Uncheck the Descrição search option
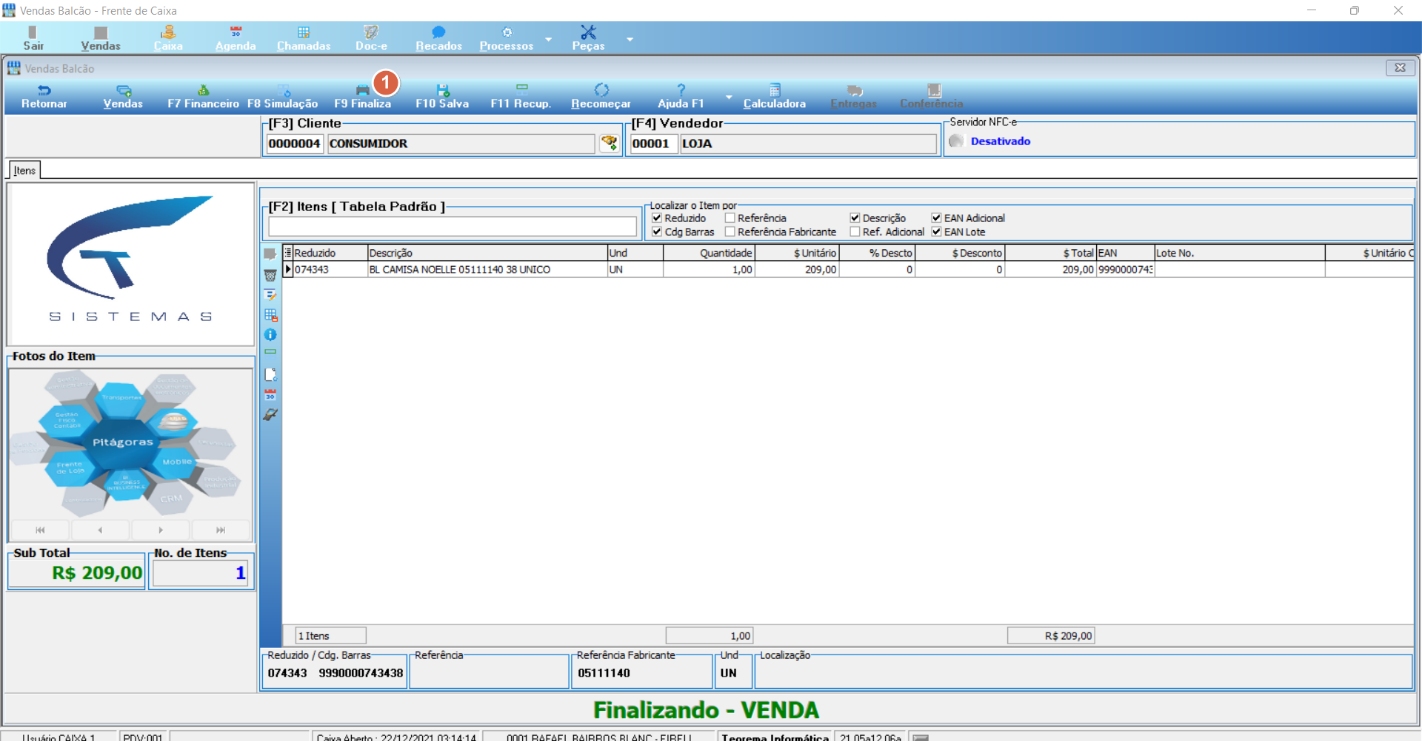1422x741 pixels. point(855,218)
